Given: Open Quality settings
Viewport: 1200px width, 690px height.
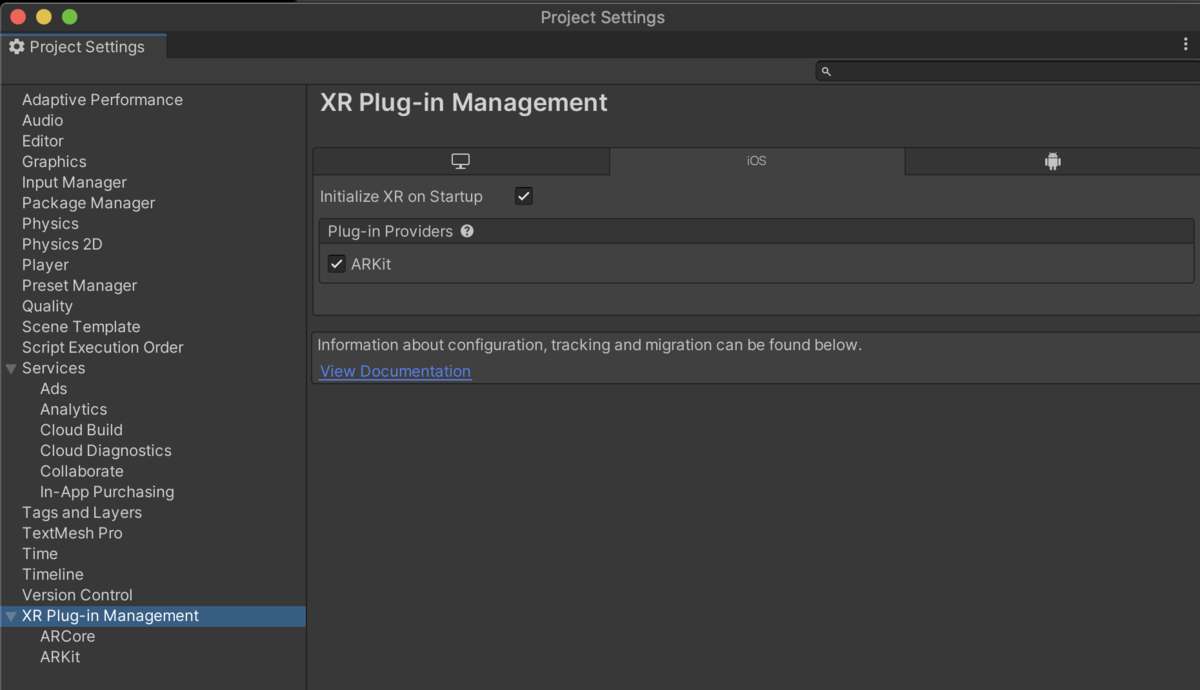Looking at the screenshot, I should [47, 306].
